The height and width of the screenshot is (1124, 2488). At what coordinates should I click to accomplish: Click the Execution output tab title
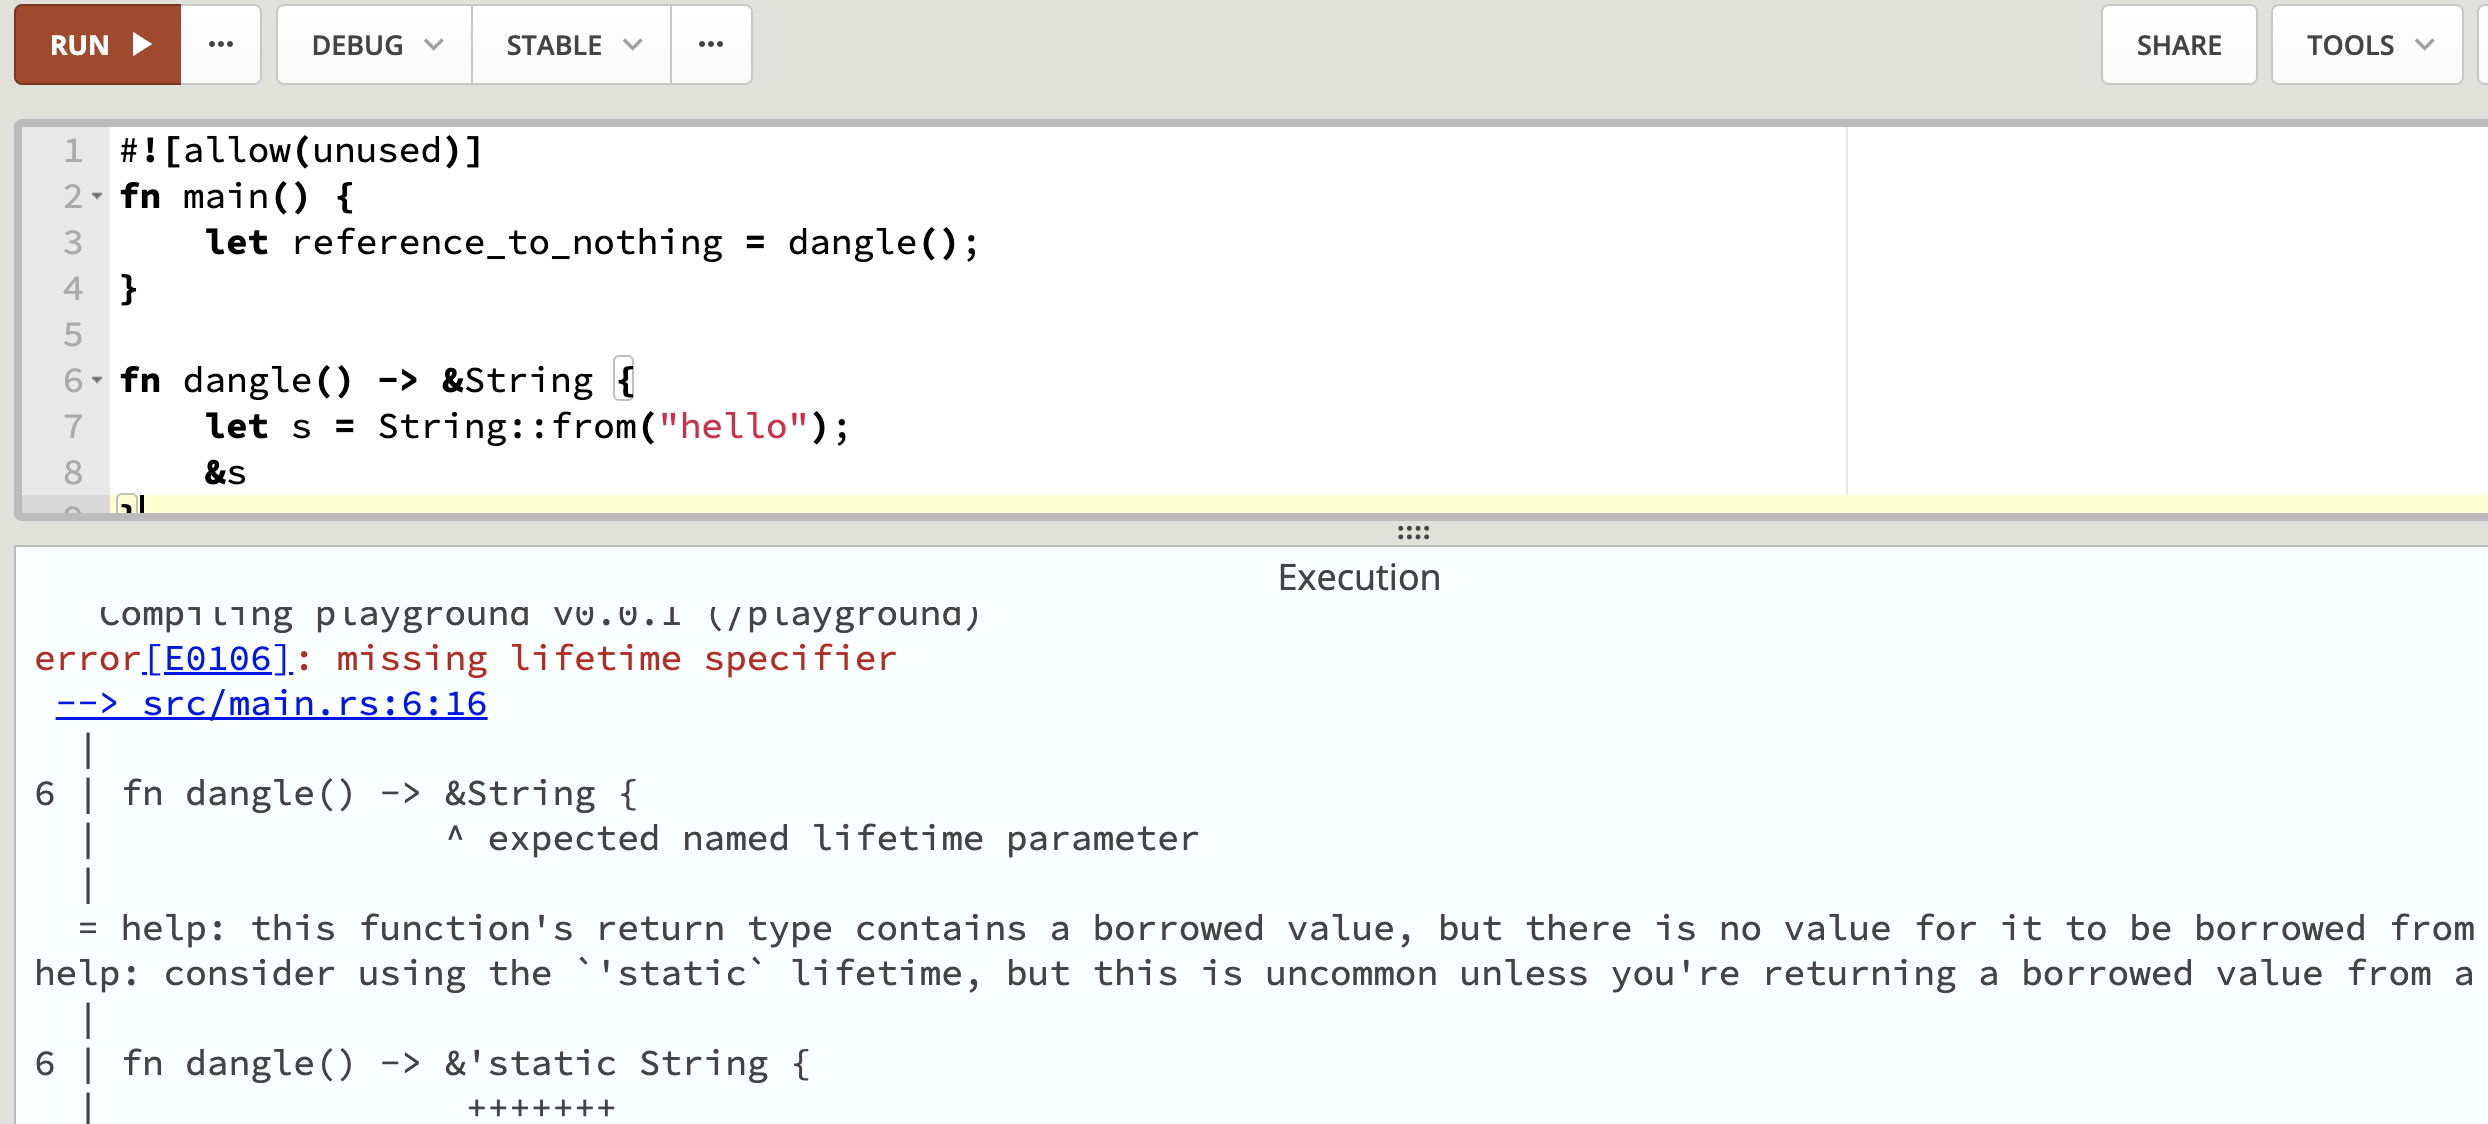coord(1358,578)
